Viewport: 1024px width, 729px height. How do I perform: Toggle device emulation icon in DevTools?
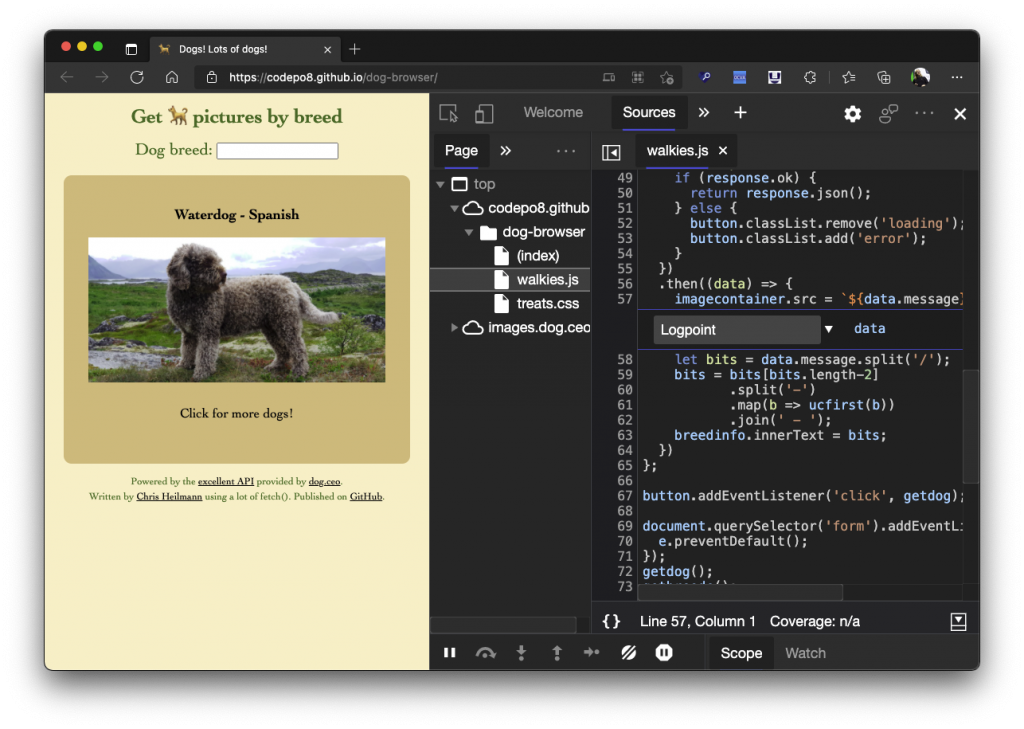[x=483, y=114]
